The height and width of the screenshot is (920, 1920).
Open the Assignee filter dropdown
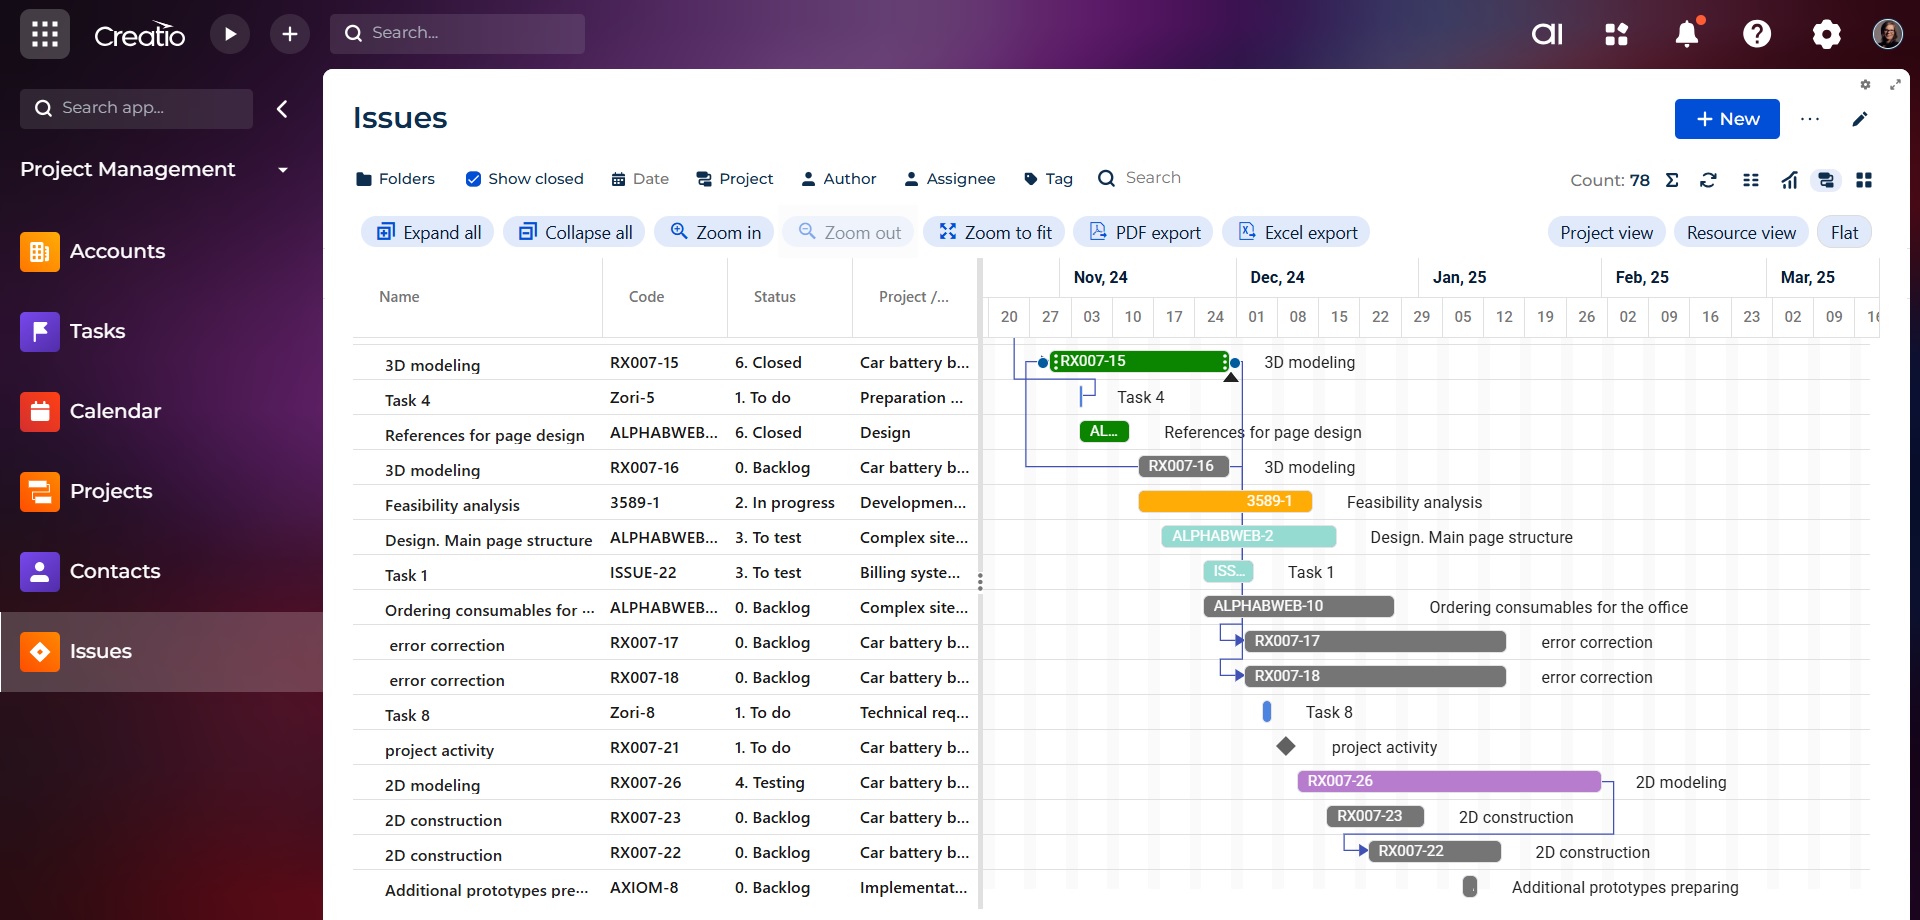(949, 179)
